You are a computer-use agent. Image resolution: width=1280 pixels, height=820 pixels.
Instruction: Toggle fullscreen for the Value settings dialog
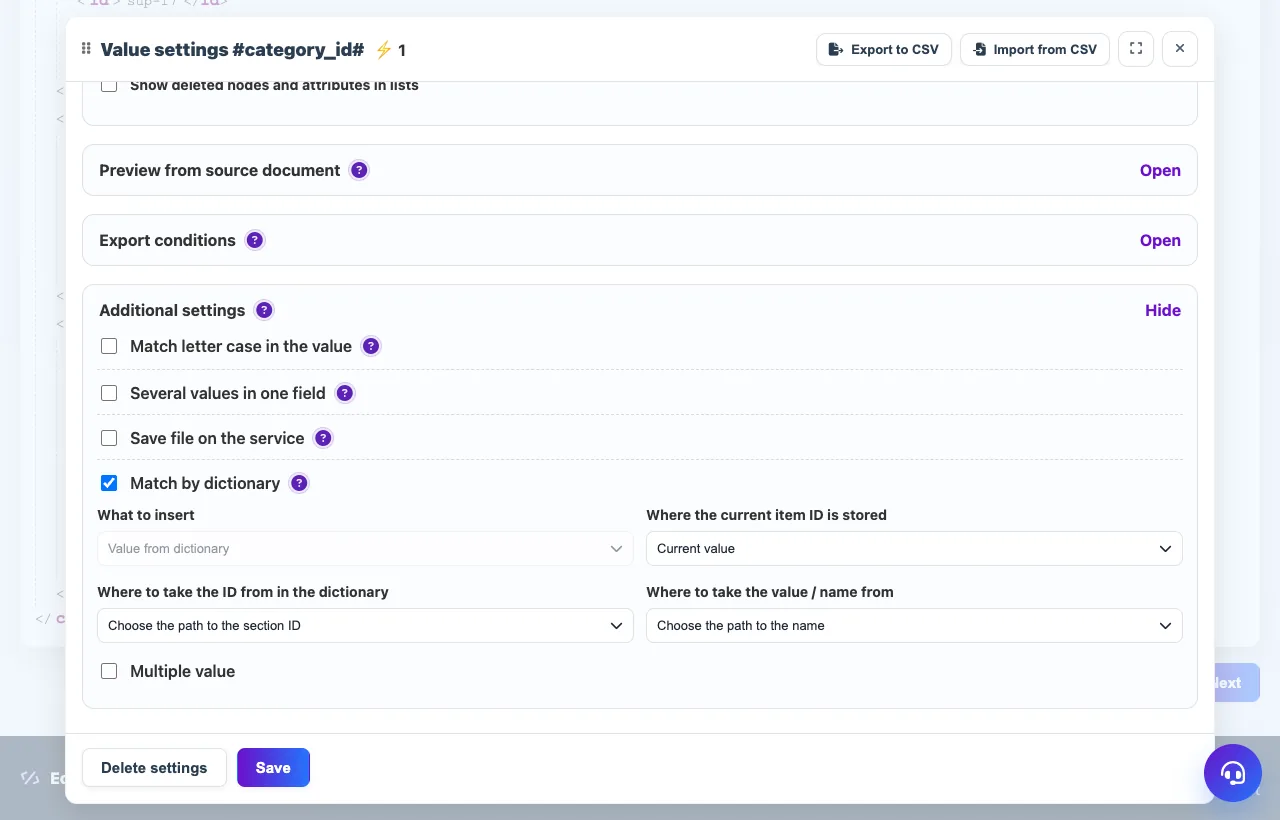(1136, 49)
